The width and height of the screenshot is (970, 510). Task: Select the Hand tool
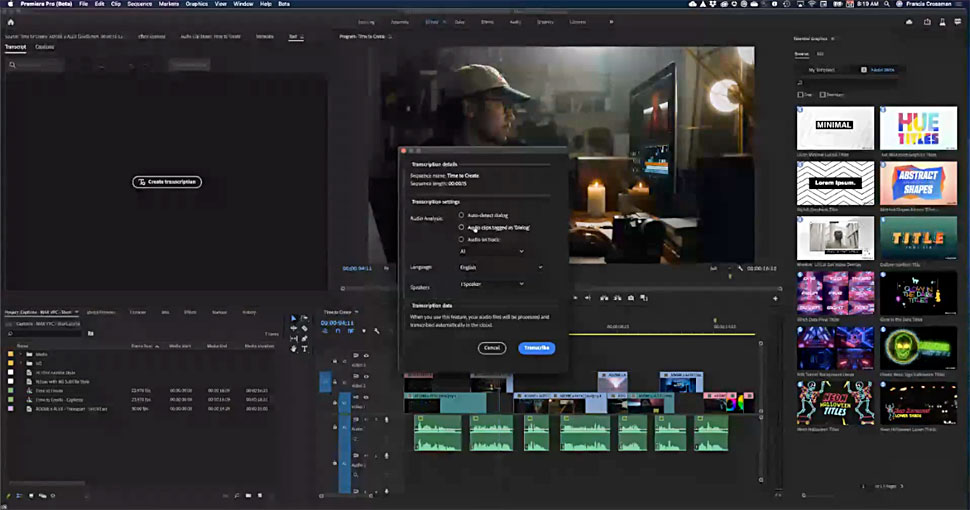[x=294, y=349]
